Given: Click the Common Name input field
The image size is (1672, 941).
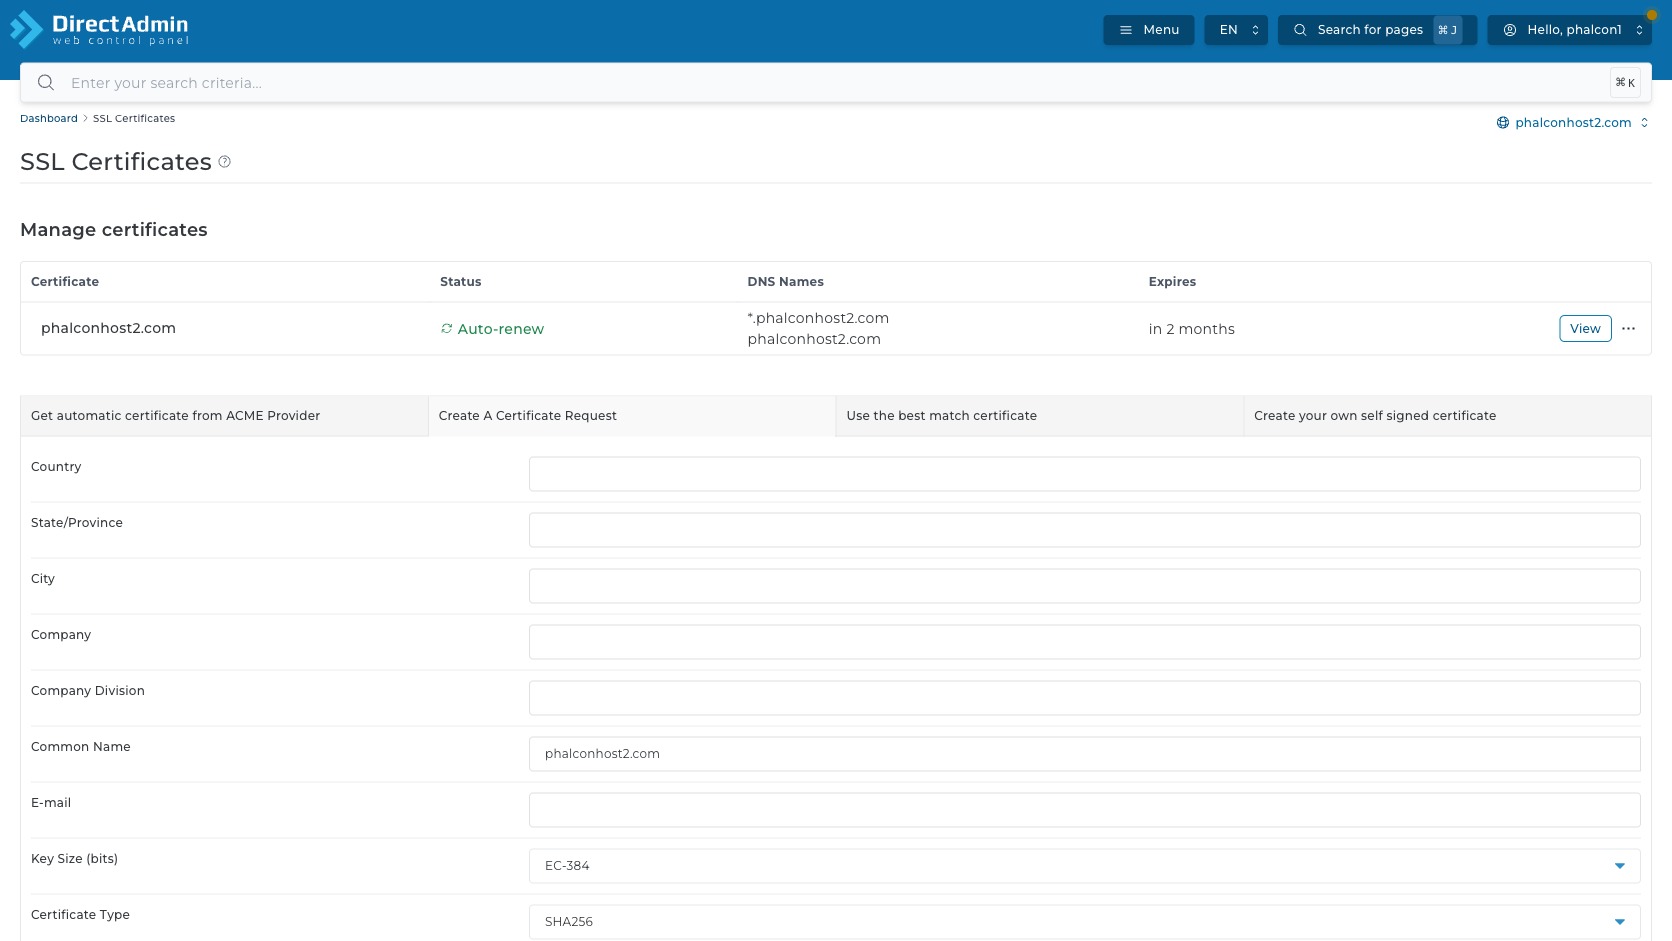Looking at the screenshot, I should point(1084,754).
